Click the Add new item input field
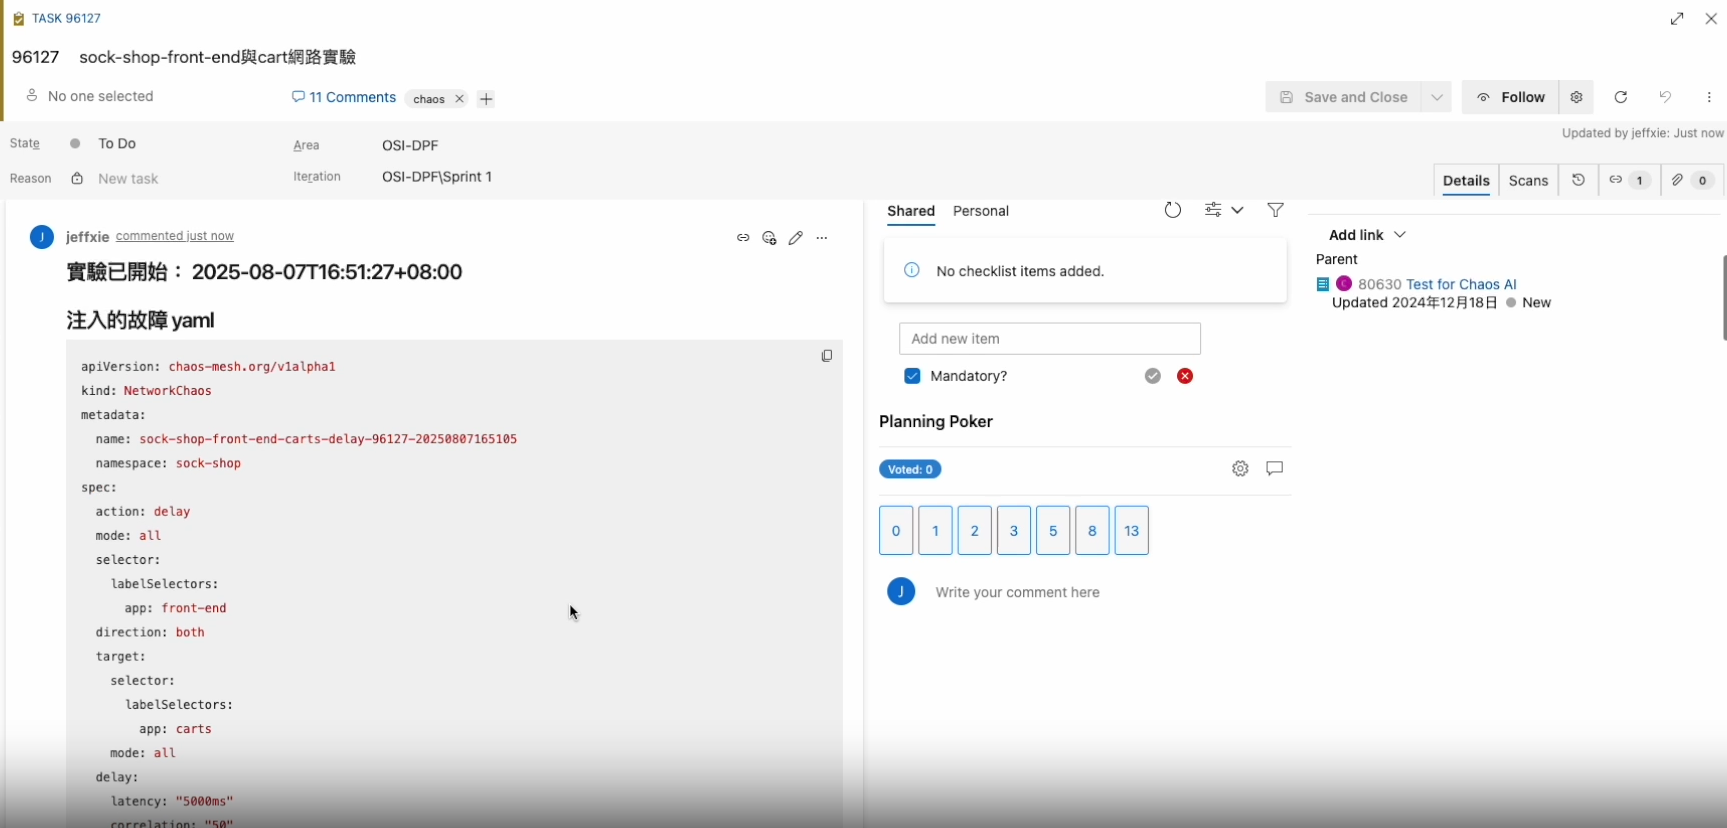1727x828 pixels. 1049,339
